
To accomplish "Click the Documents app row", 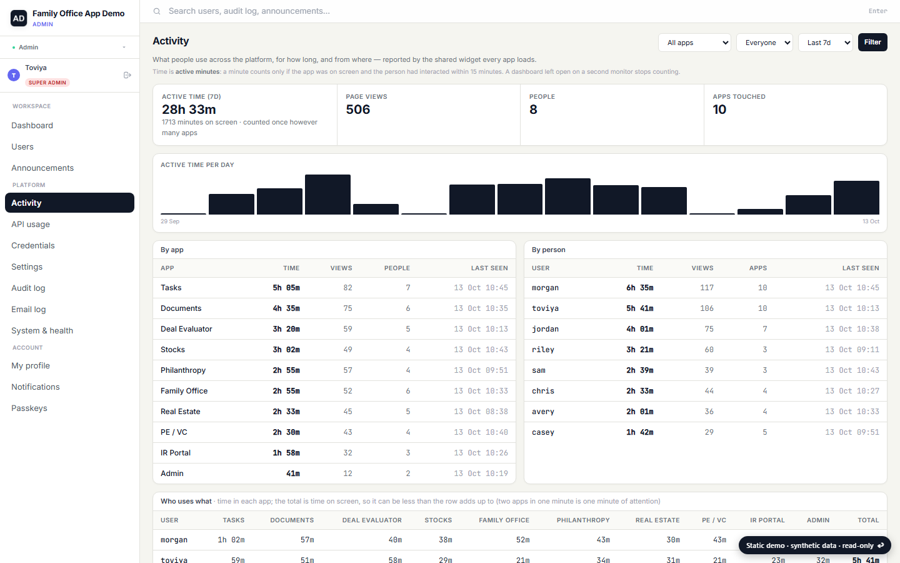I will 334,308.
